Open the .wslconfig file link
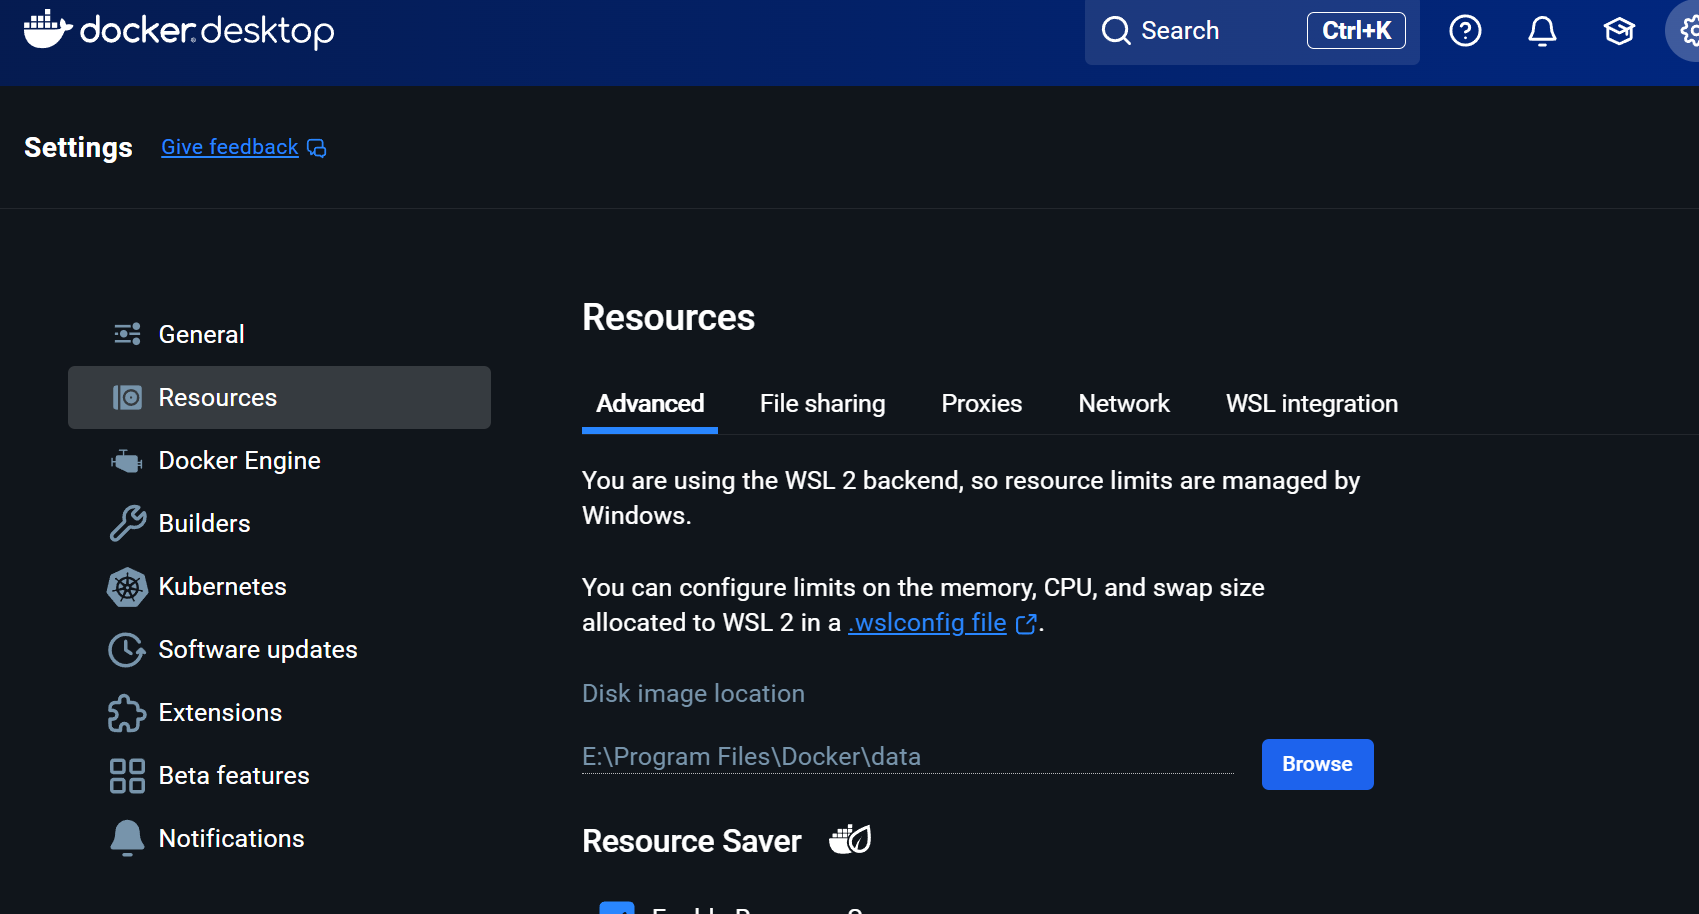The image size is (1699, 914). click(927, 623)
